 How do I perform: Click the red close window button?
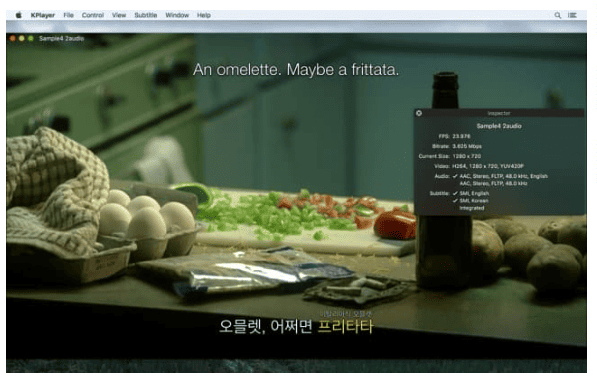[13, 38]
